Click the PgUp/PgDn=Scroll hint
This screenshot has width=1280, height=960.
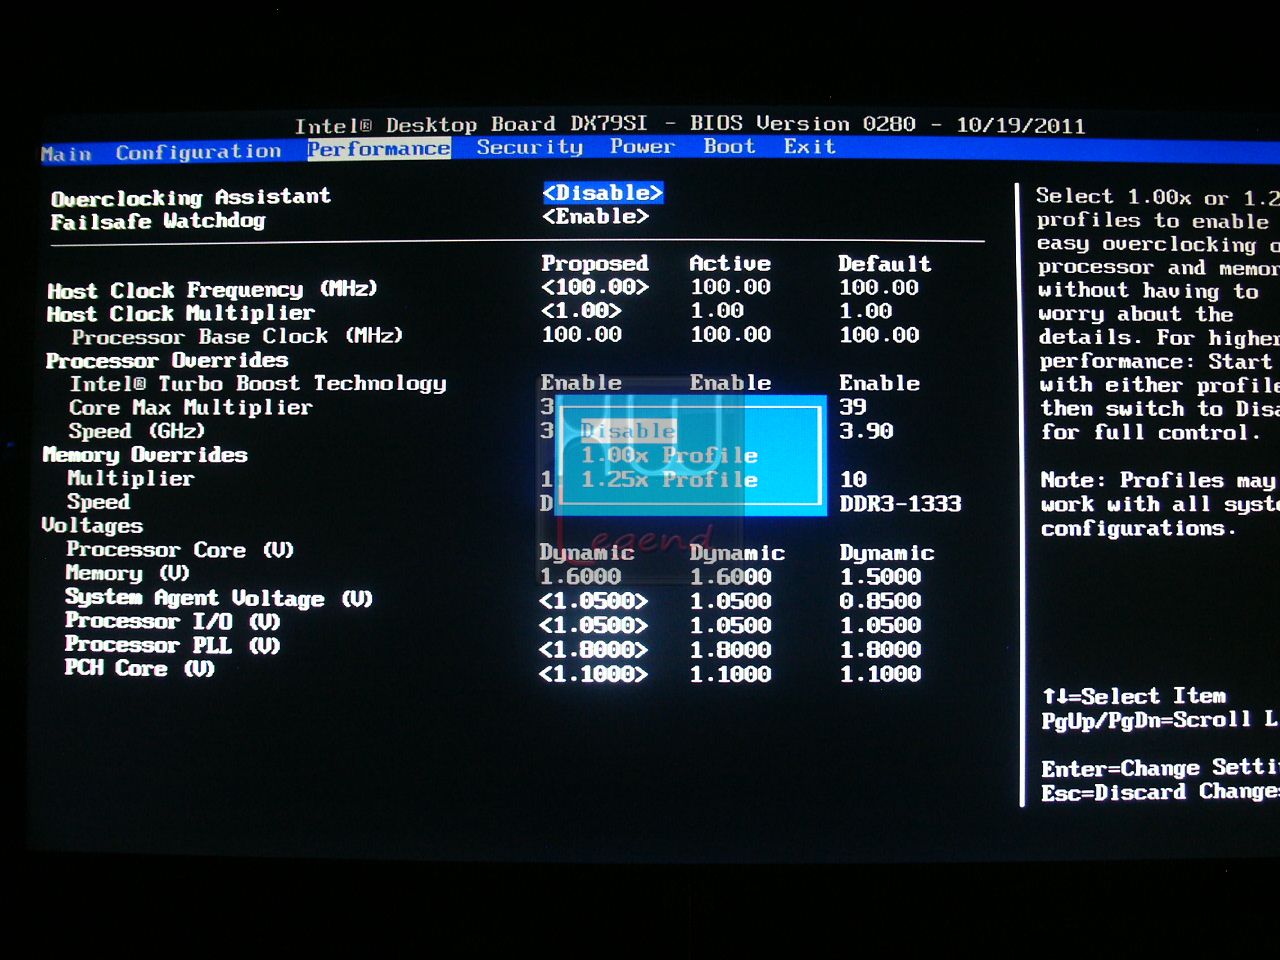click(1160, 720)
